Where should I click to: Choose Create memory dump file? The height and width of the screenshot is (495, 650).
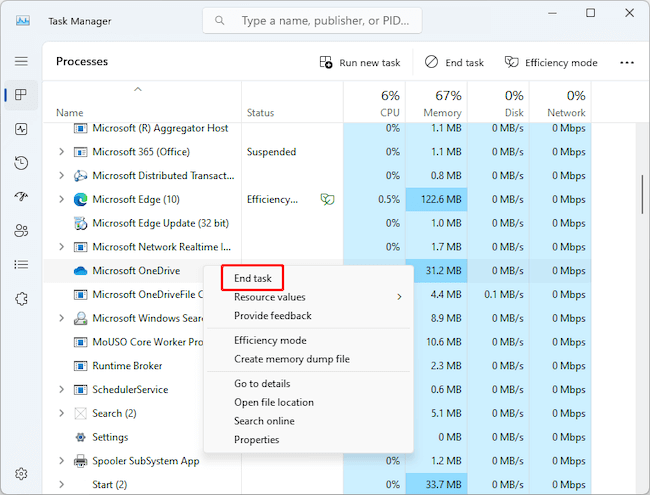pos(308,359)
